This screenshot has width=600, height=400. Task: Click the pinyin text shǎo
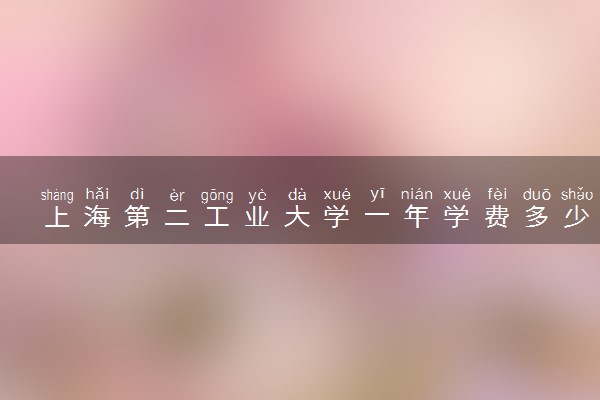tap(577, 194)
